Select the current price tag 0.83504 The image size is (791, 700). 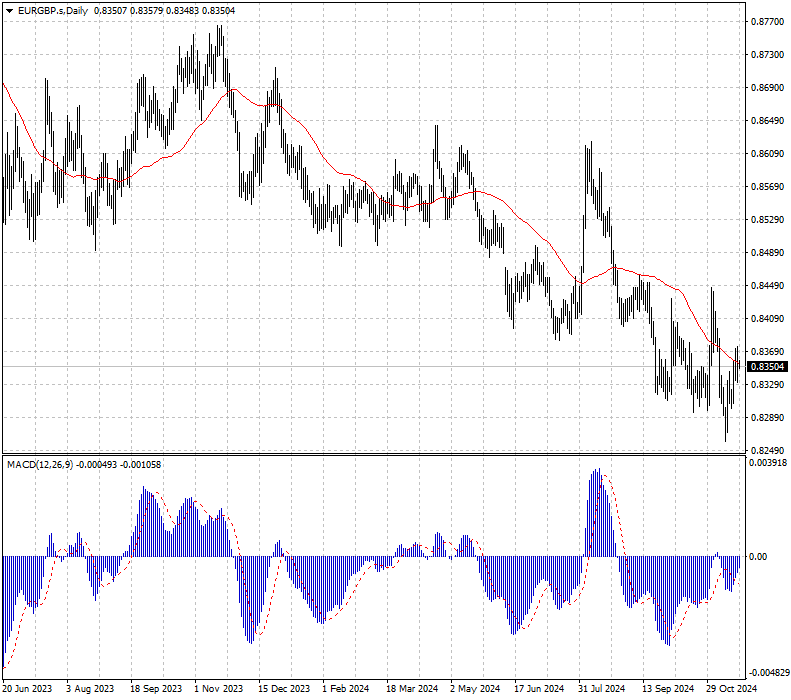[766, 367]
